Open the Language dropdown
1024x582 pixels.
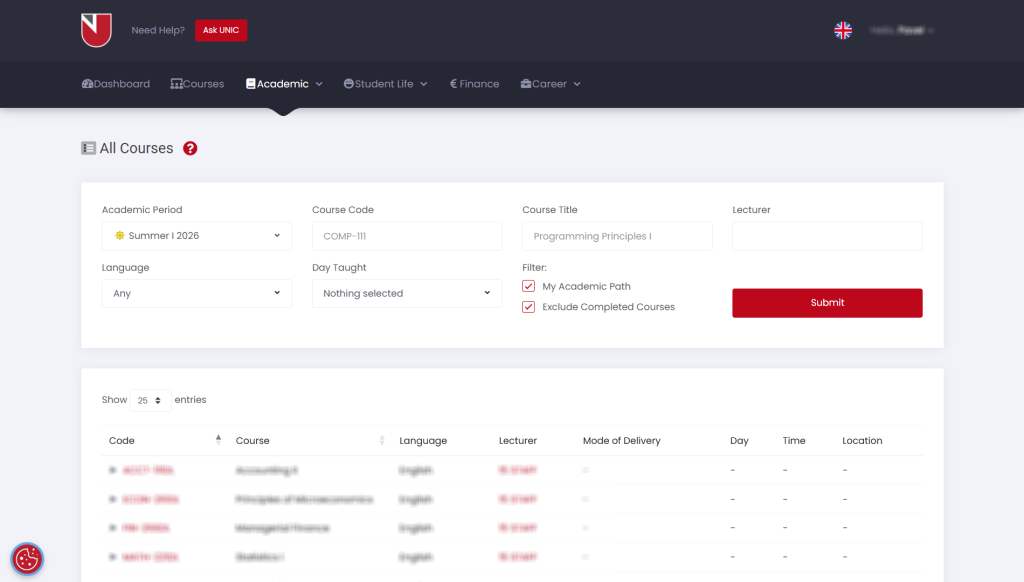pyautogui.click(x=197, y=293)
